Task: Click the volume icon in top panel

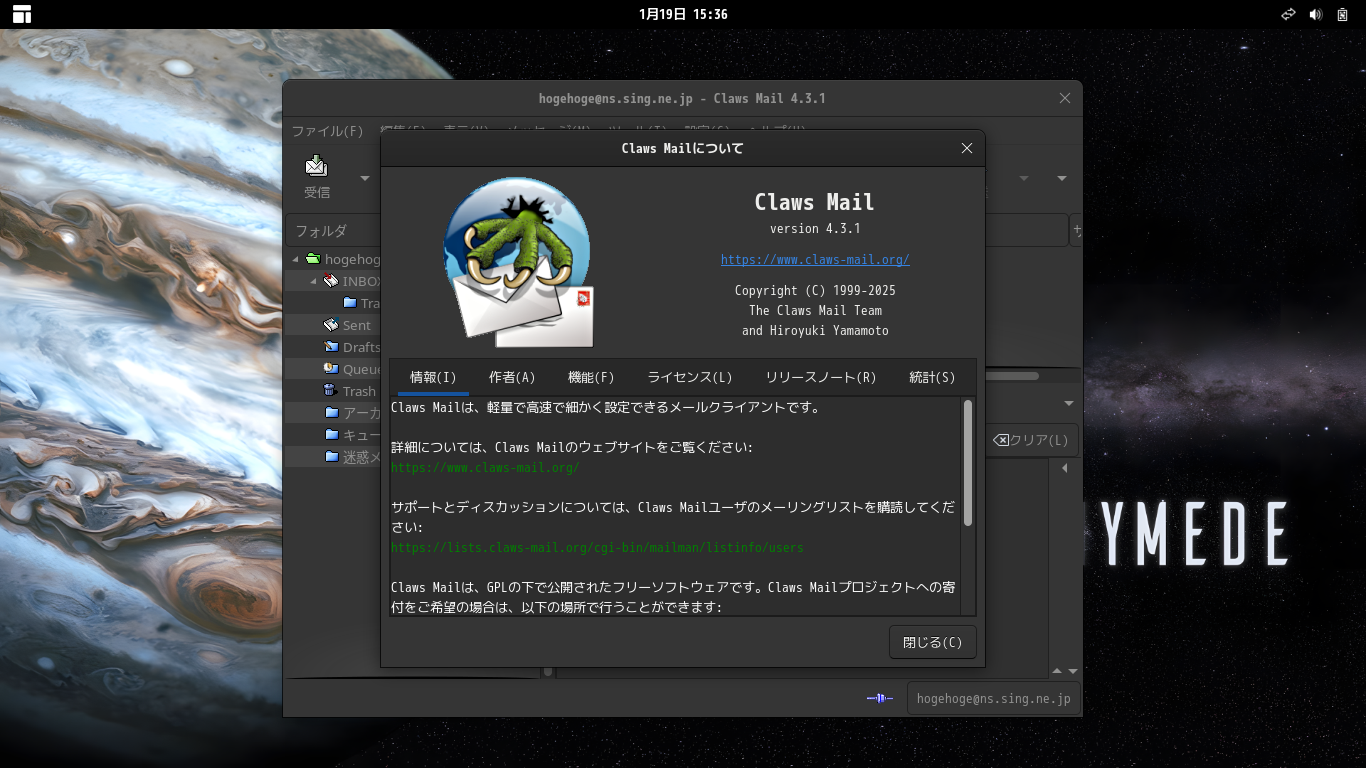Action: pyautogui.click(x=1315, y=14)
